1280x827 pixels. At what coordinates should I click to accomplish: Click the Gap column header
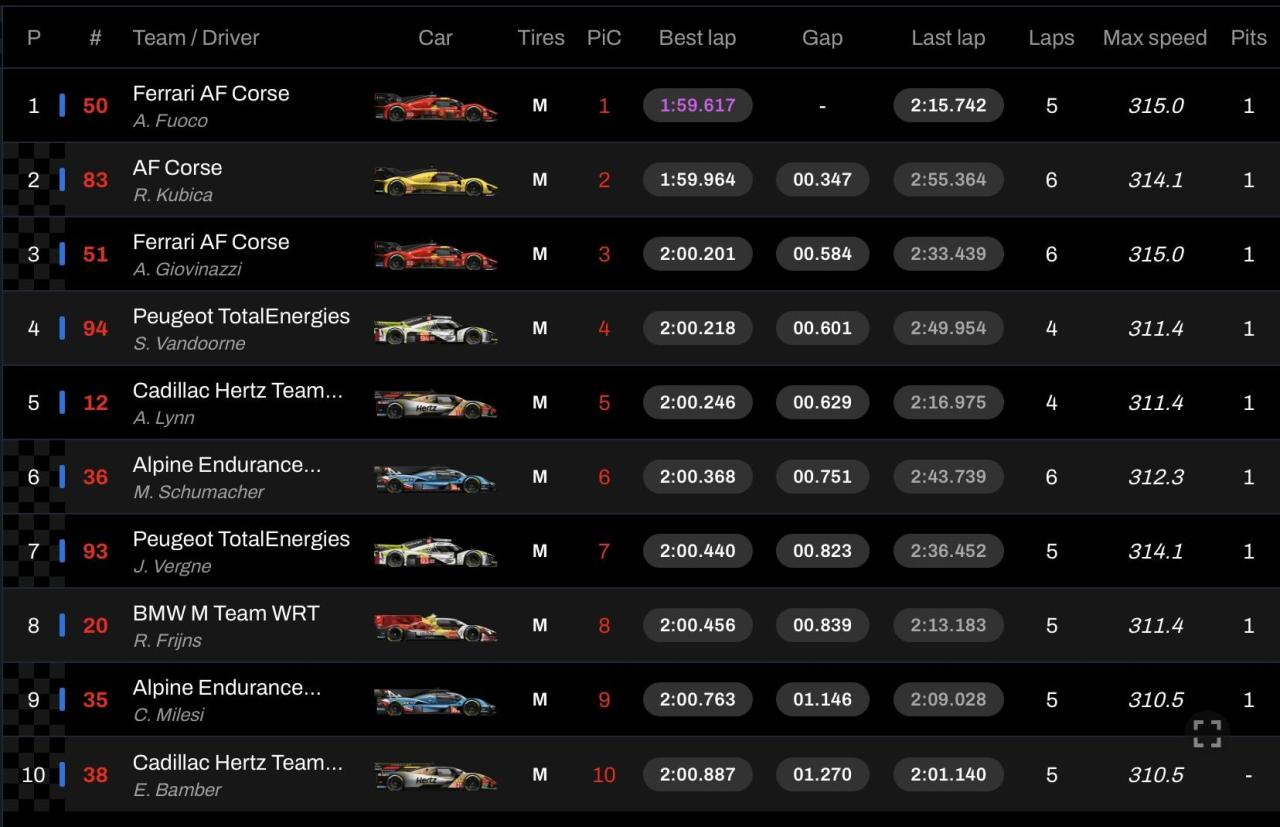click(822, 38)
